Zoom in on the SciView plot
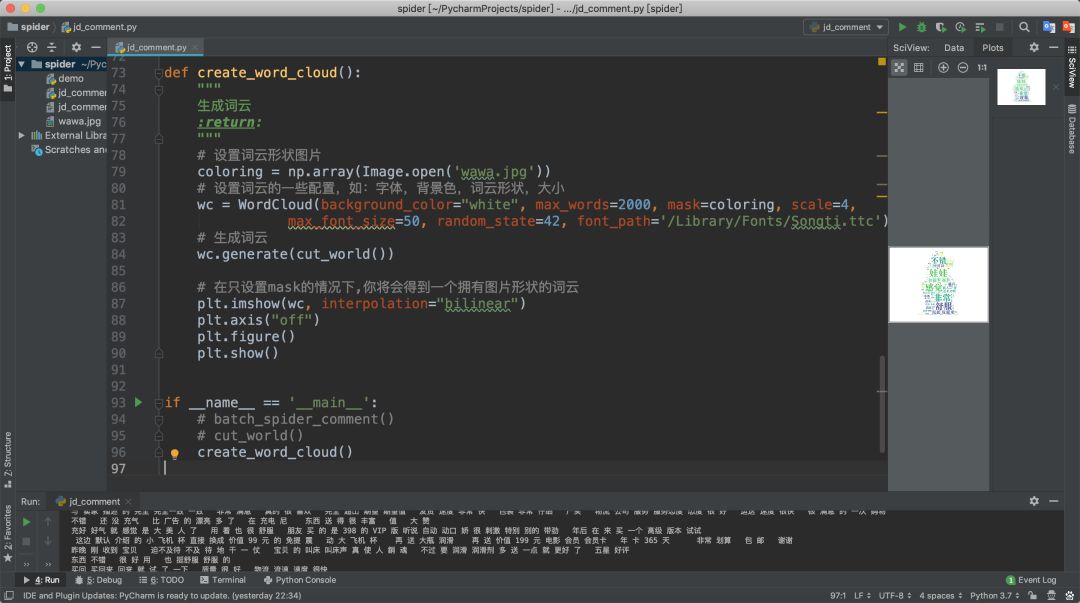This screenshot has height=603, width=1080. click(943, 67)
